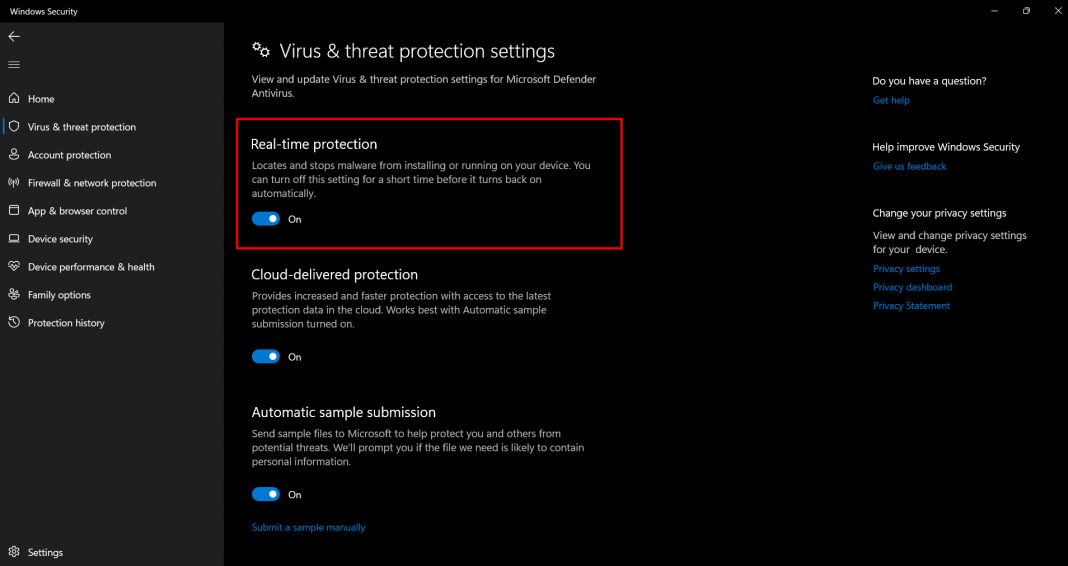The width and height of the screenshot is (1068, 566).
Task: Select the Virus & threat protection shield icon
Action: [x=15, y=127]
